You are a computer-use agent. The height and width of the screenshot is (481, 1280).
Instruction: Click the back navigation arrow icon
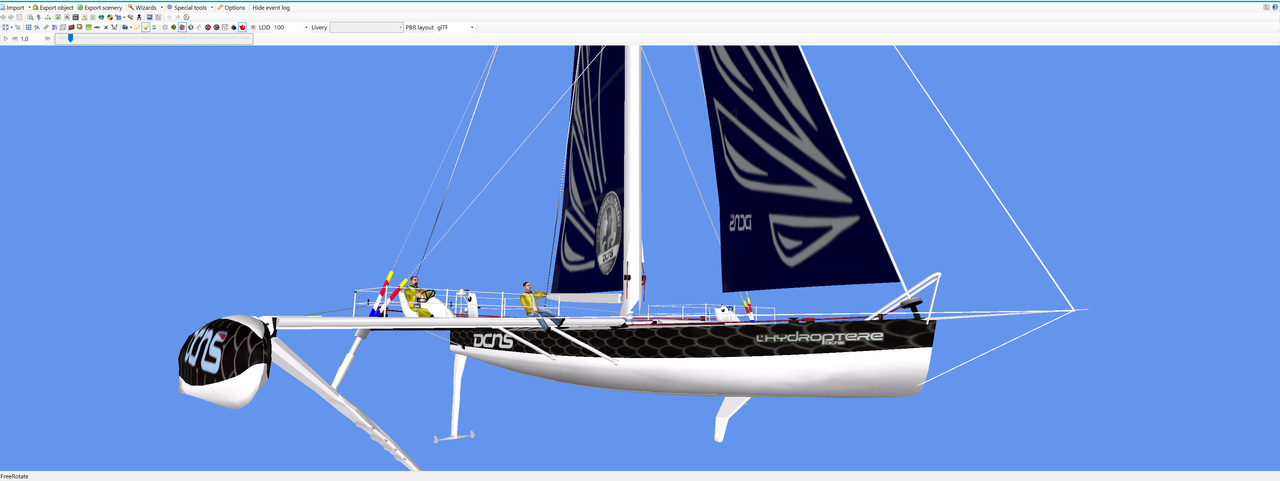coord(3,17)
